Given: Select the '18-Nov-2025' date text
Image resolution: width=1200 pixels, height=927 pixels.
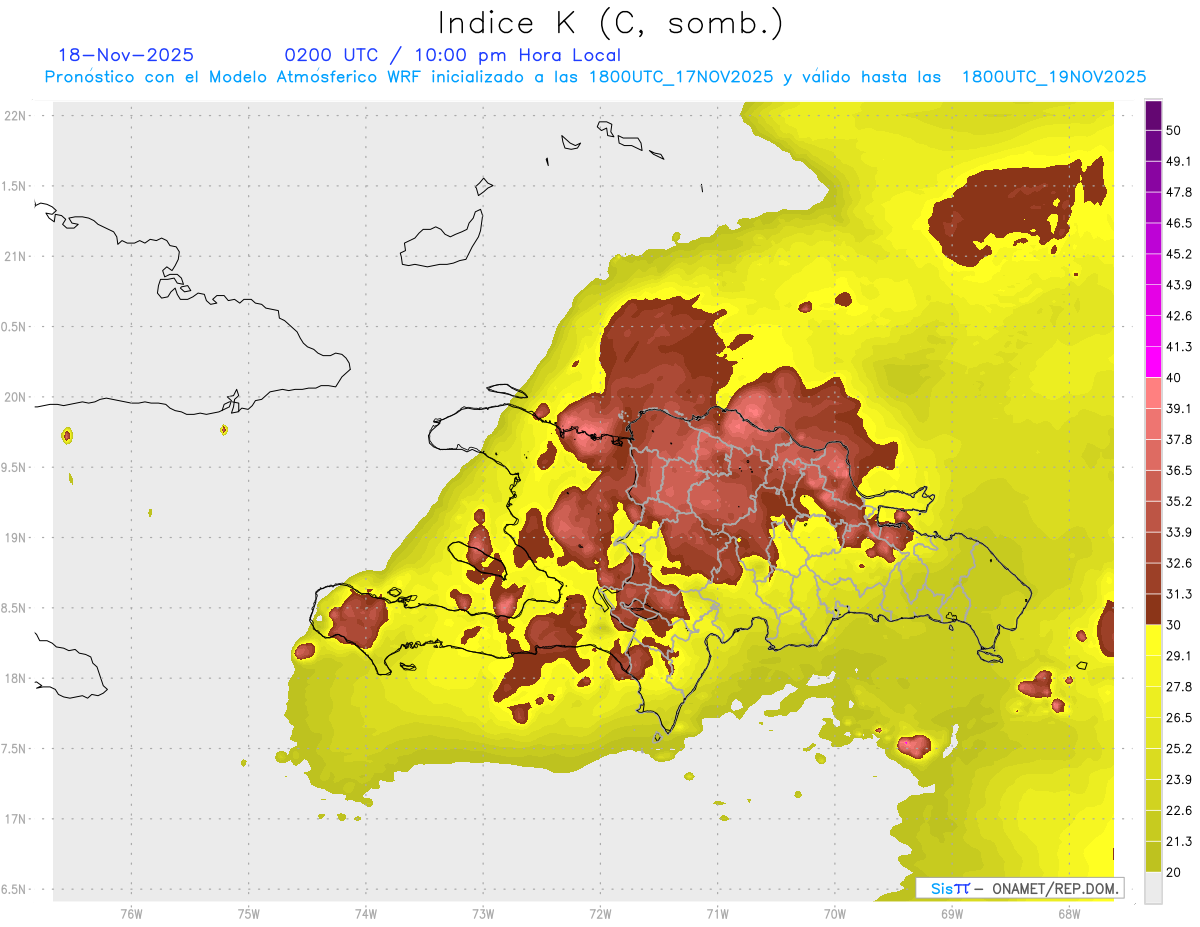Looking at the screenshot, I should [126, 55].
